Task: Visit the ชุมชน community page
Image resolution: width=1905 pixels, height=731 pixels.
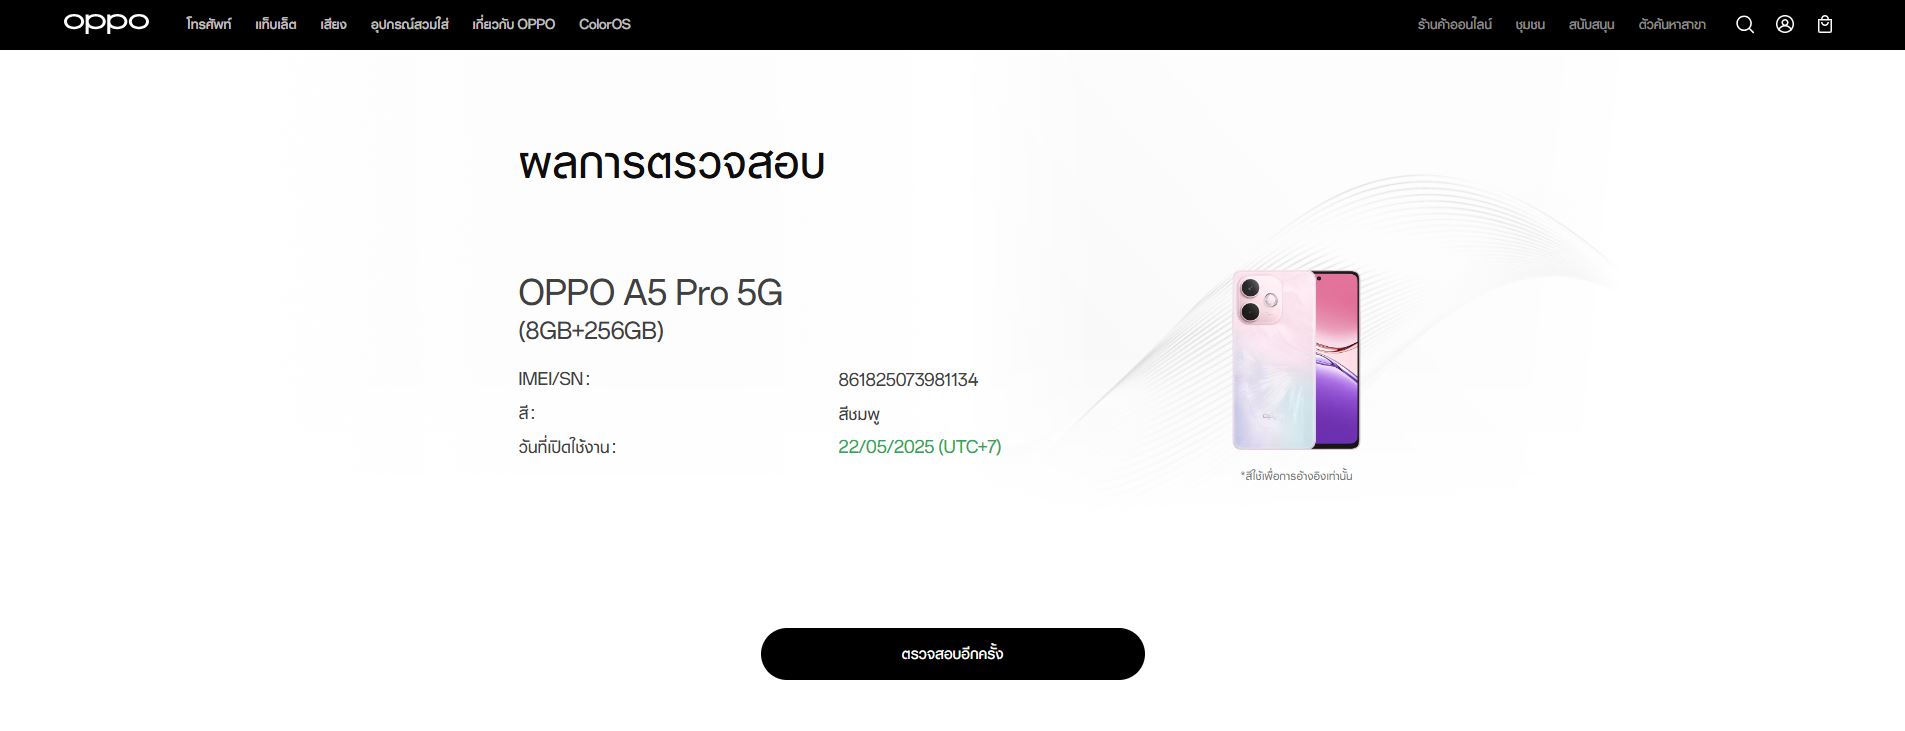Action: coord(1531,24)
